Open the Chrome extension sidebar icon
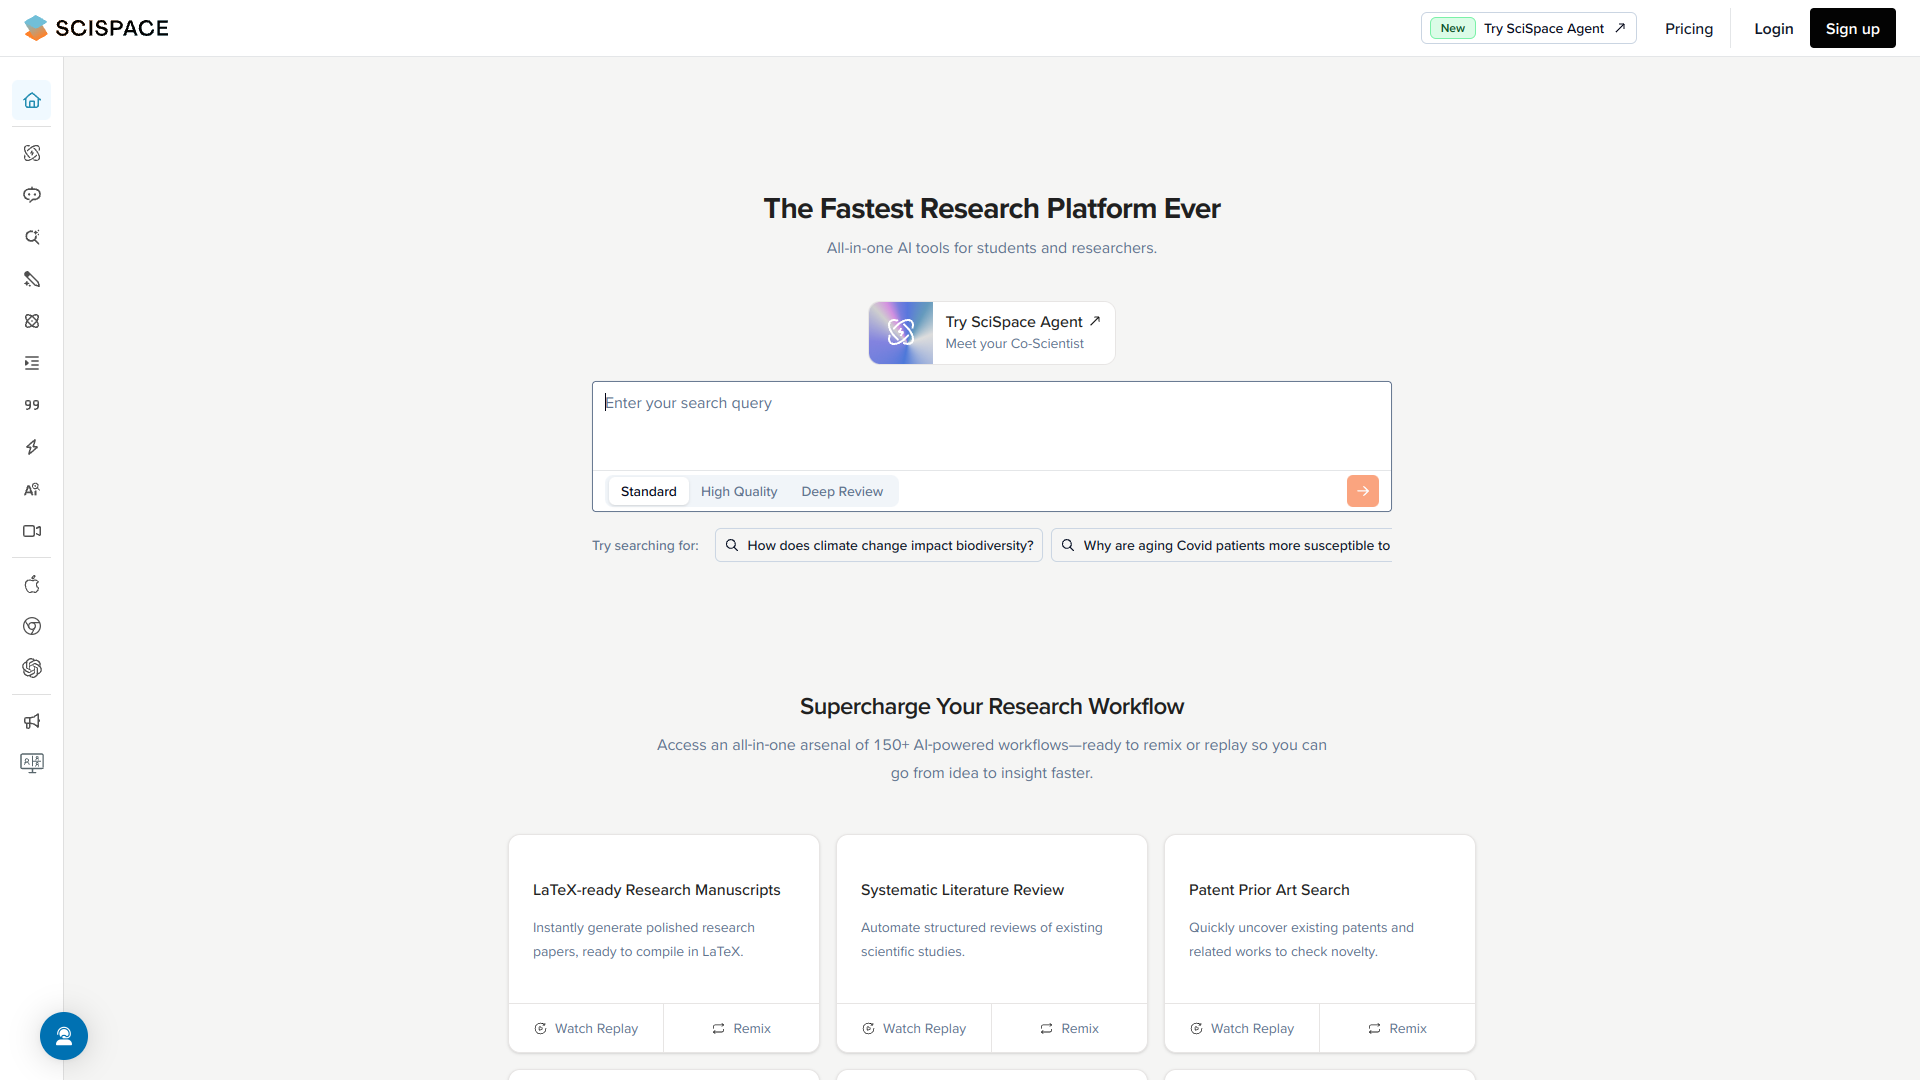1920x1080 pixels. coord(31,626)
